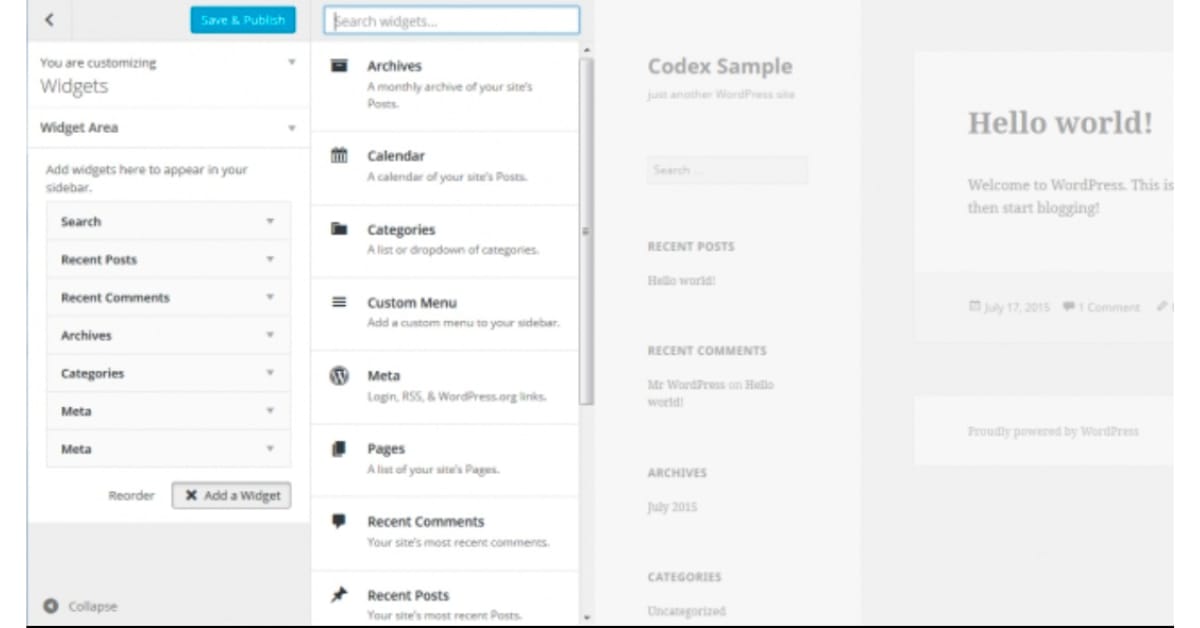Click the Recent Comments speech bubble icon
The height and width of the screenshot is (628, 1200).
coord(340,521)
